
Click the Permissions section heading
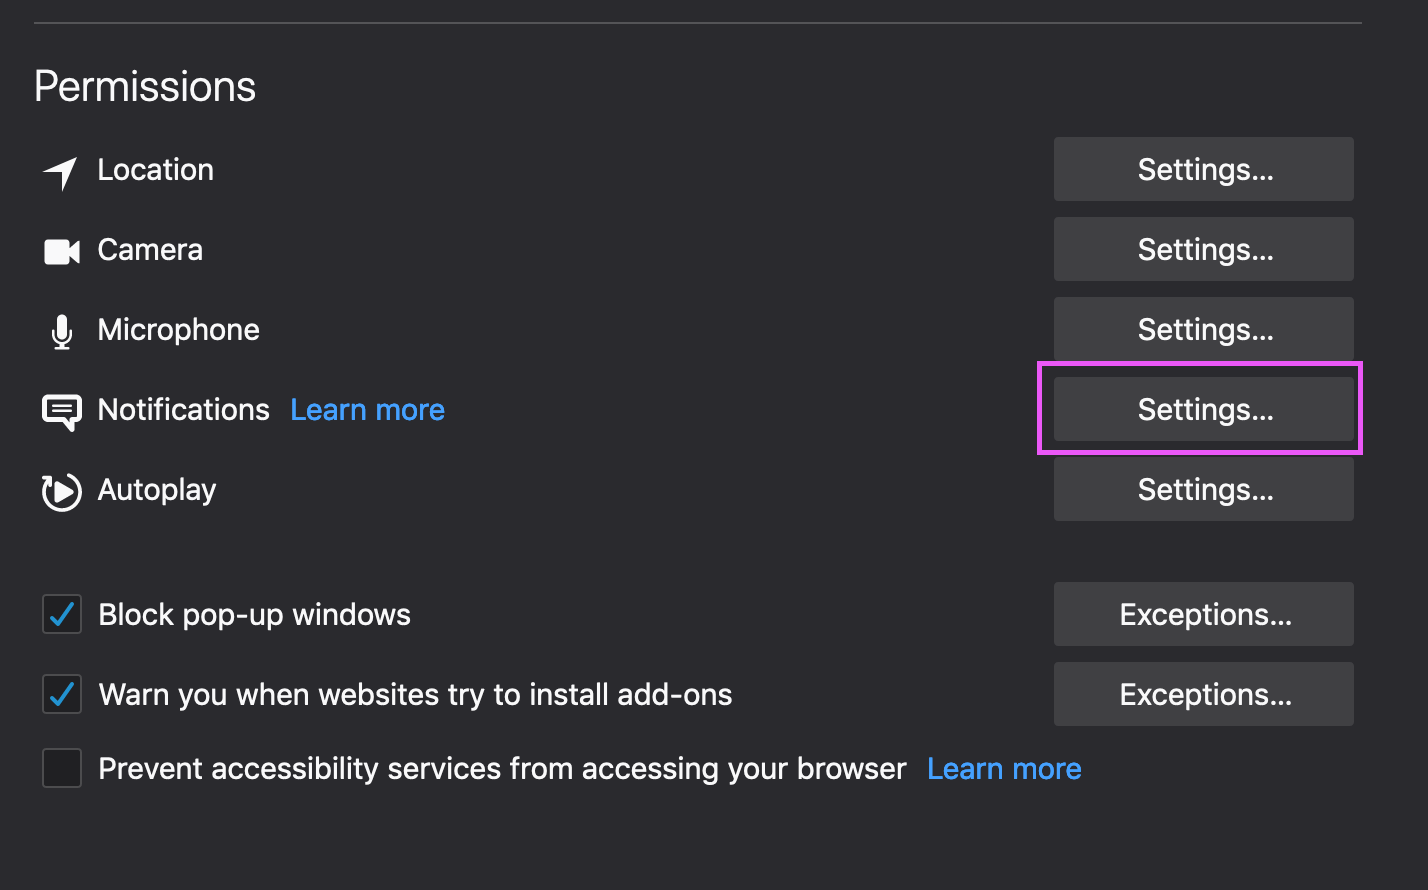click(x=145, y=87)
